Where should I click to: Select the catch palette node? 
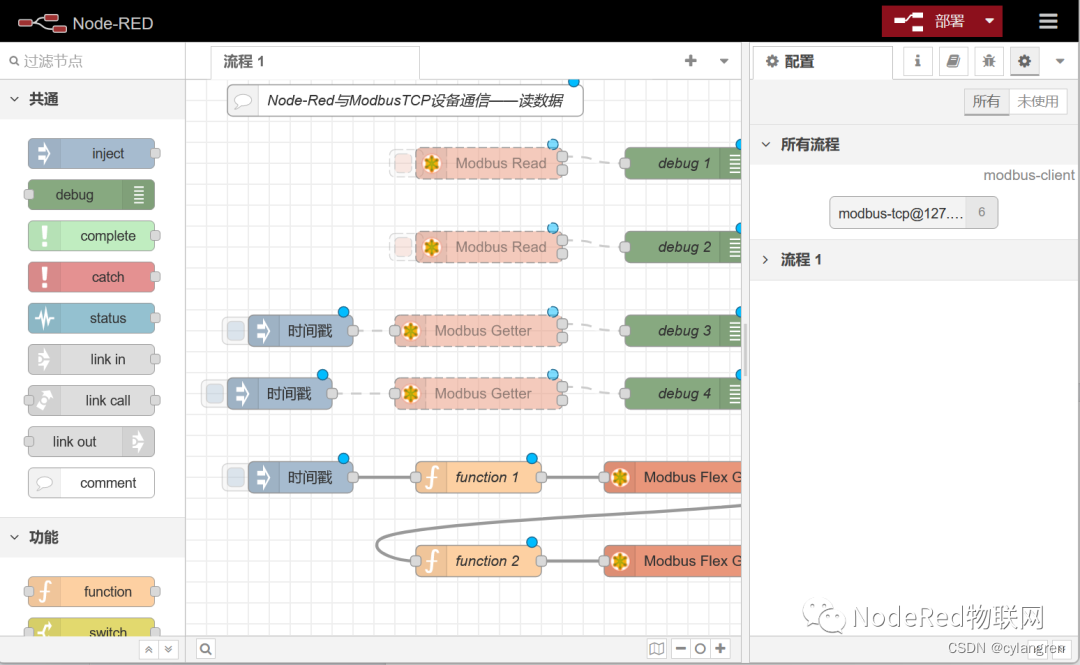pyautogui.click(x=92, y=277)
